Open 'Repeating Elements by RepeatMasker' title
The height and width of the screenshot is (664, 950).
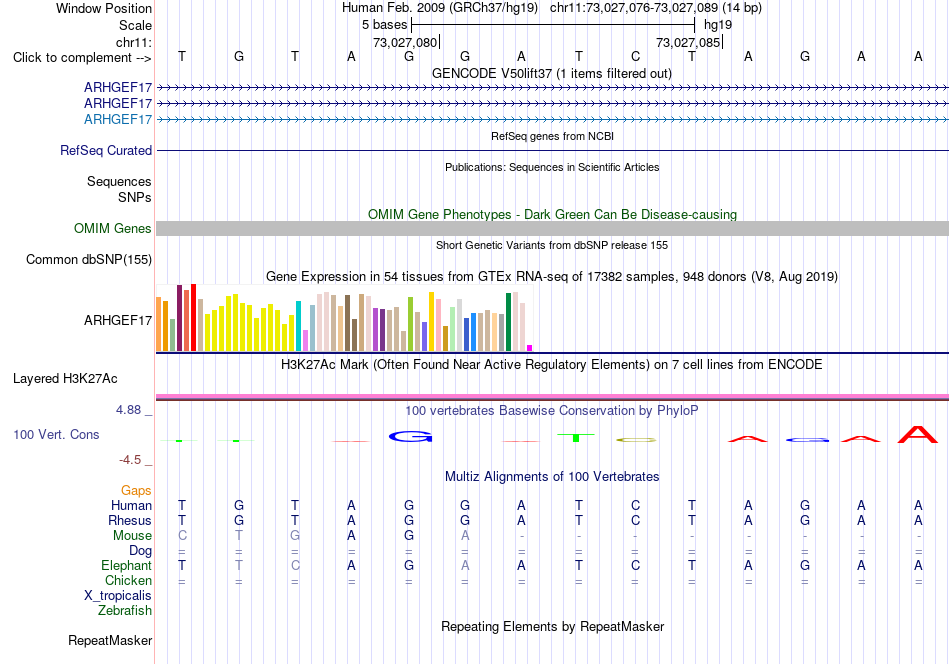point(553,626)
